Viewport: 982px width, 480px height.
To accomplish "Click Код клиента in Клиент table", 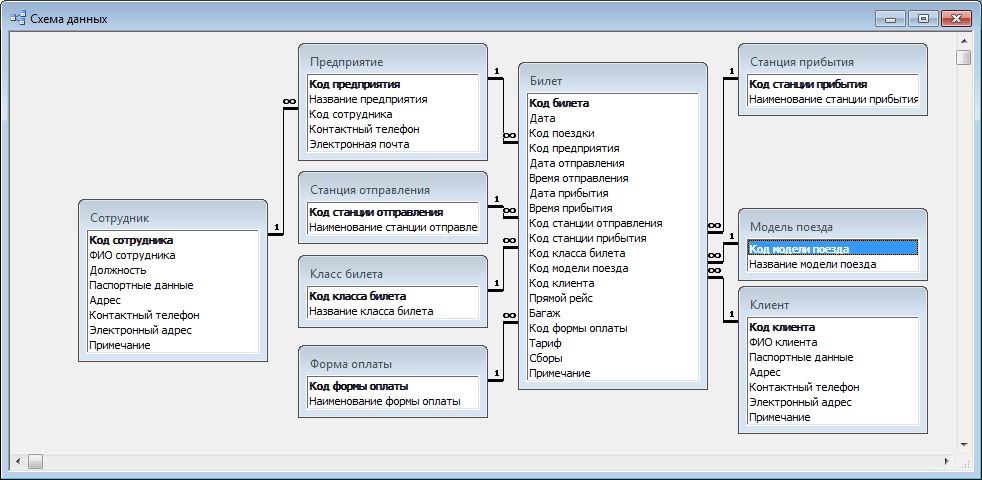I will click(782, 327).
